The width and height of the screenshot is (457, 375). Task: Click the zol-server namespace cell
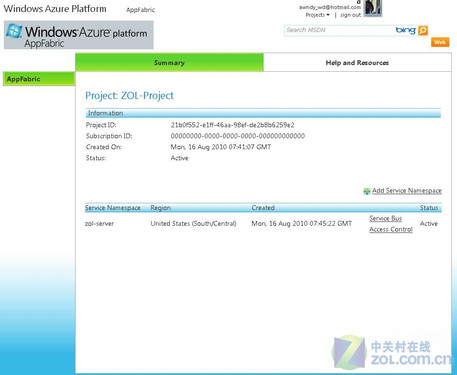pyautogui.click(x=99, y=224)
